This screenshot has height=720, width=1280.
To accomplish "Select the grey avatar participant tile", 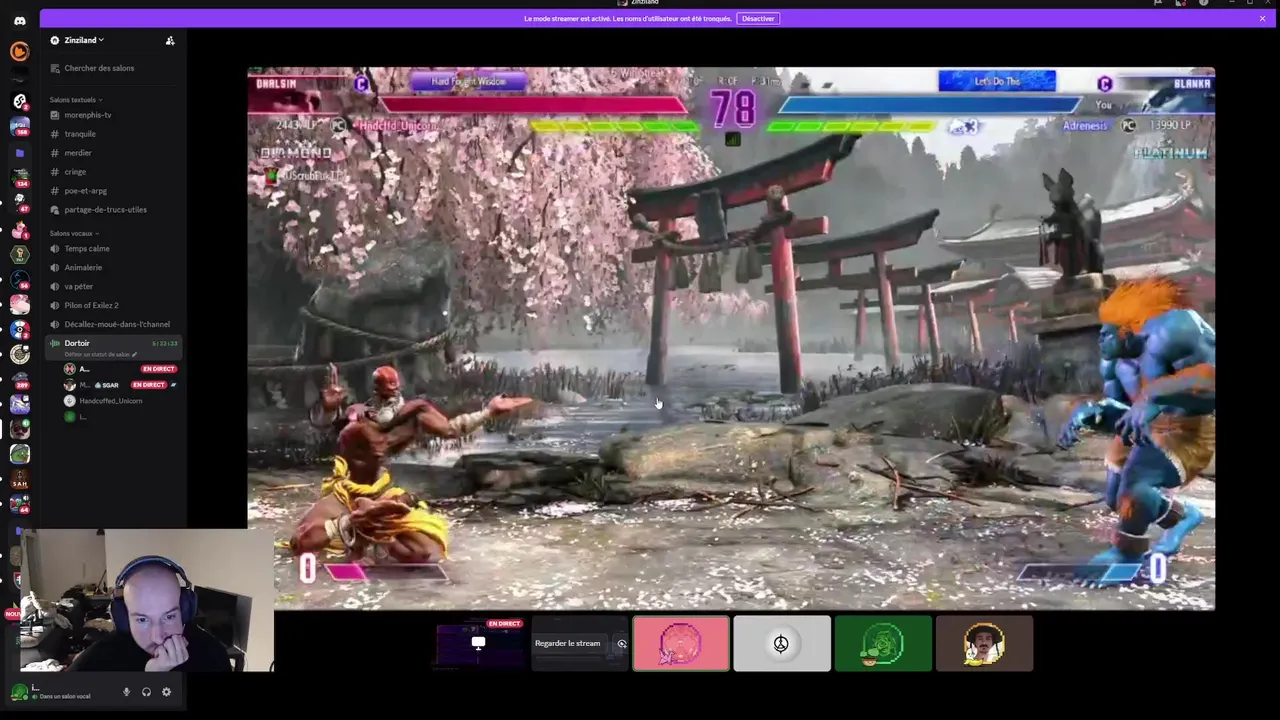I will click(x=782, y=643).
